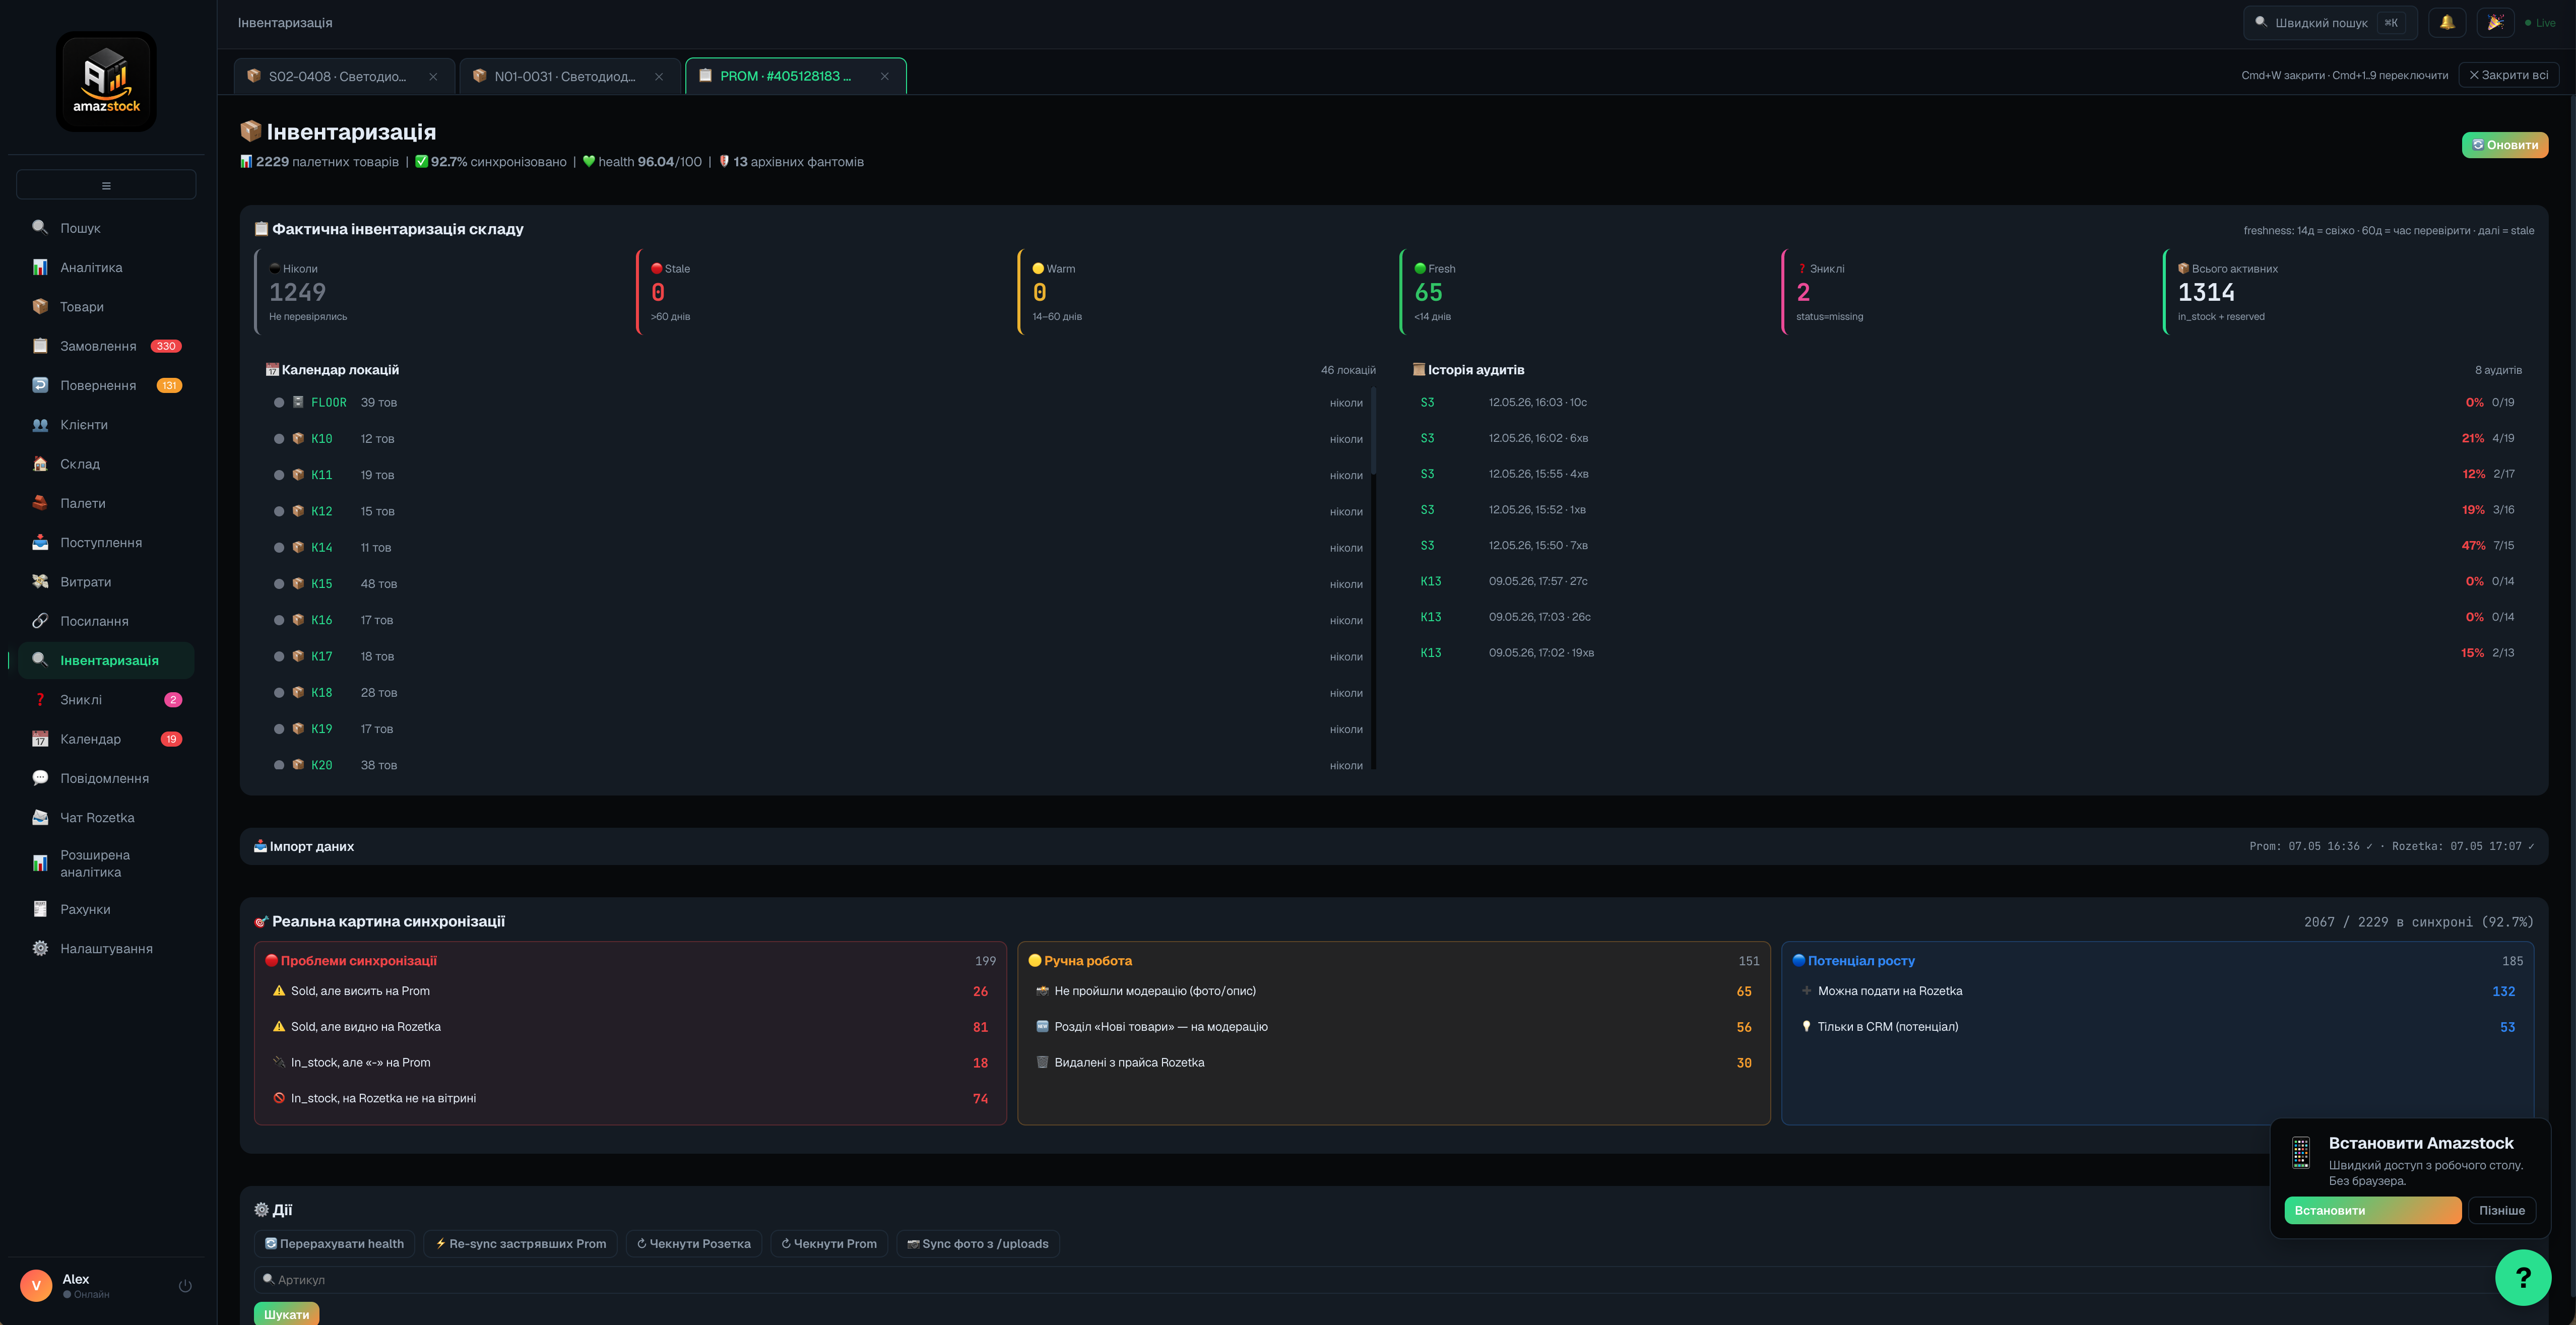
Task: Toggle the sidebar collapse hamburger button
Action: pos(106,185)
